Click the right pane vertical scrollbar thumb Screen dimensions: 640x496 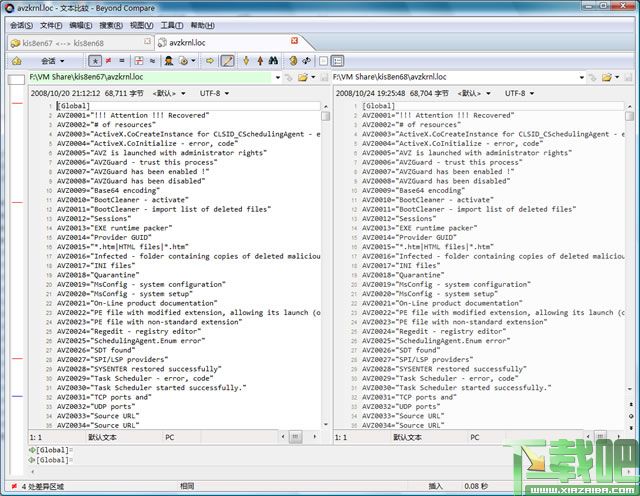tap(629, 116)
